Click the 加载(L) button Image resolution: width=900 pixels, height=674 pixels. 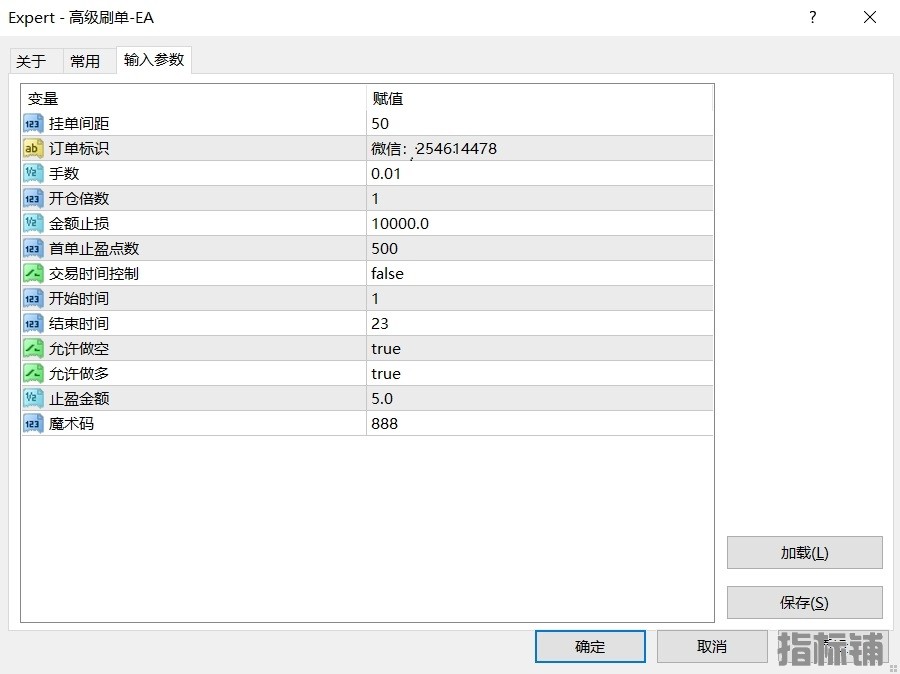[805, 552]
